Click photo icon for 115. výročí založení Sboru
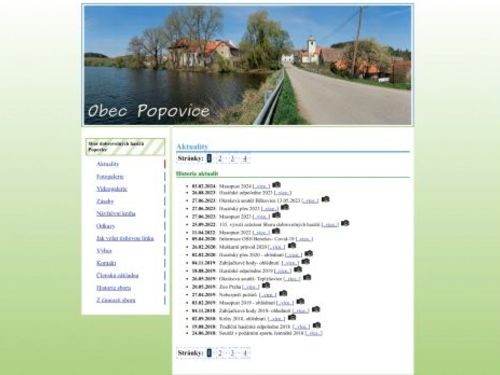Screen dimensions: 500x375 [x=345, y=223]
